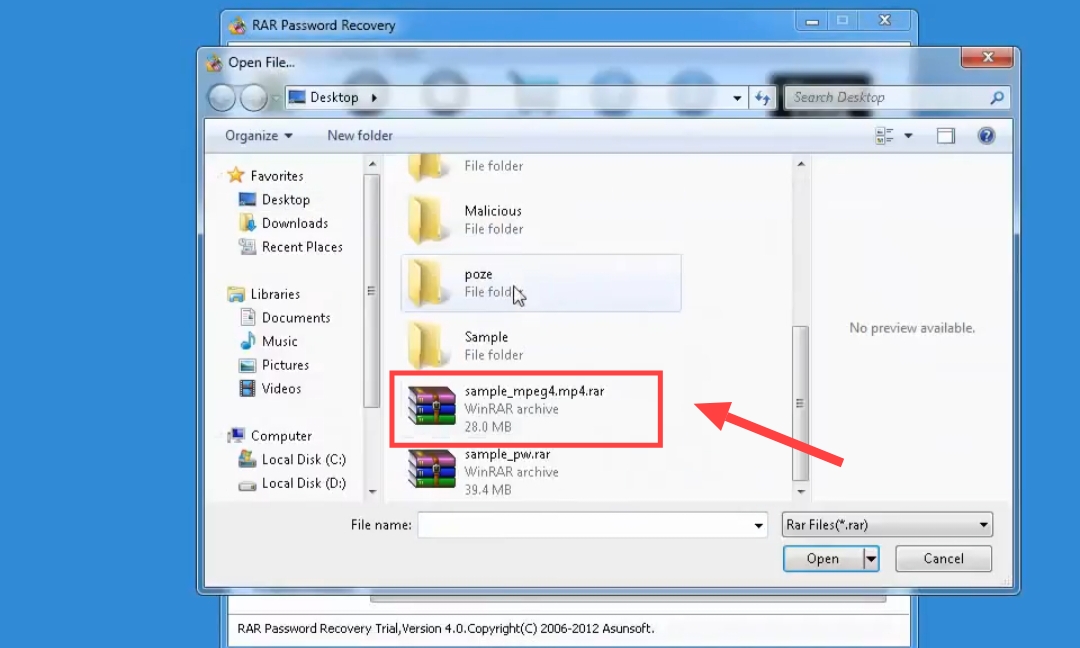This screenshot has width=1080, height=648.
Task: Click the Local Disk (D:) drive icon
Action: pos(247,485)
